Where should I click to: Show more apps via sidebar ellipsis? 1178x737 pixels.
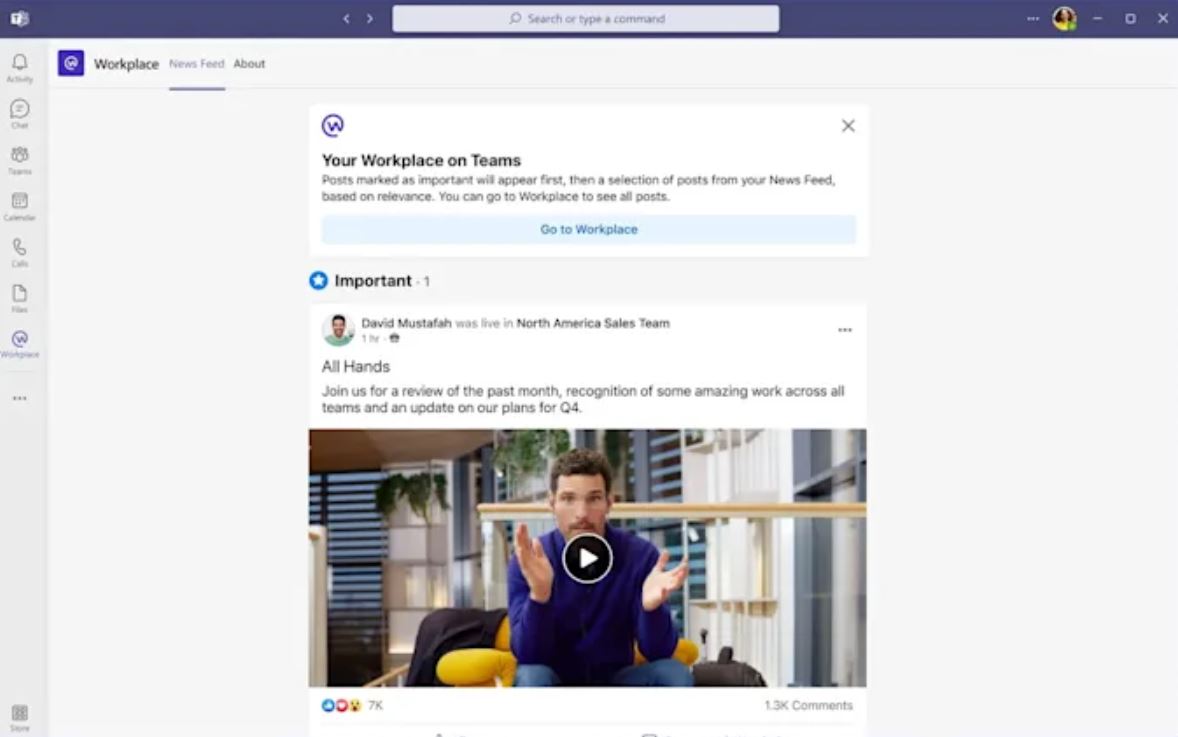tap(20, 398)
